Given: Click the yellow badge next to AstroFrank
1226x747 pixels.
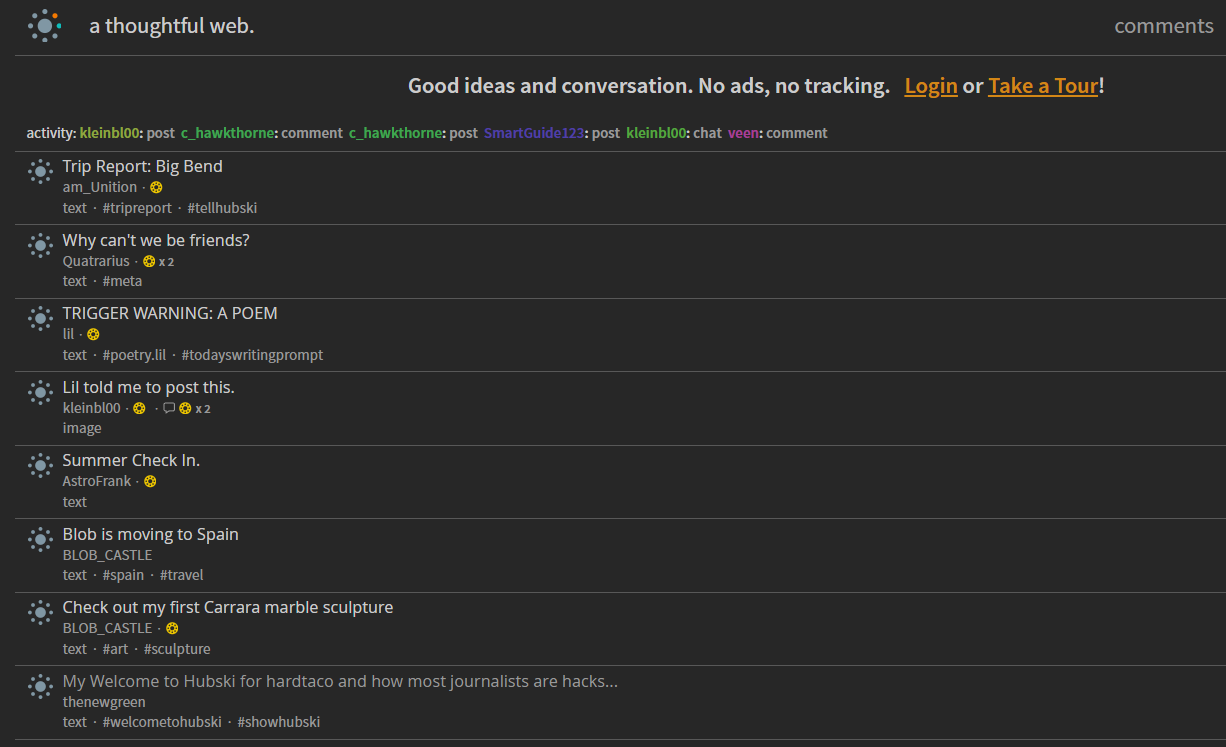Looking at the screenshot, I should click(x=150, y=481).
